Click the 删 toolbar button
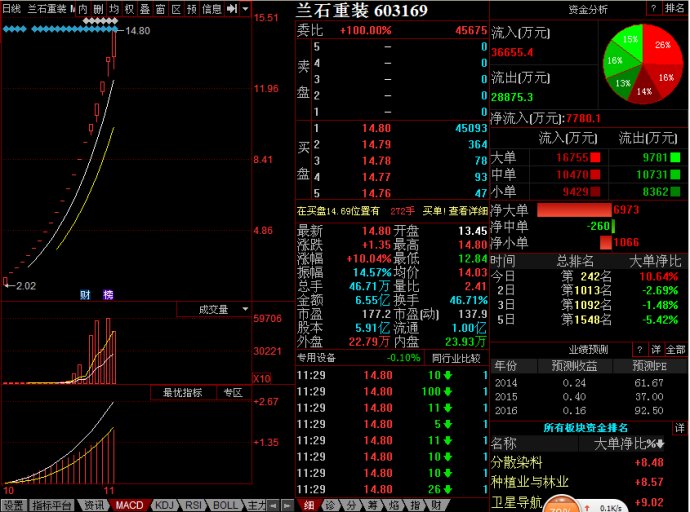Screen dimensions: 690x512 click(x=99, y=9)
